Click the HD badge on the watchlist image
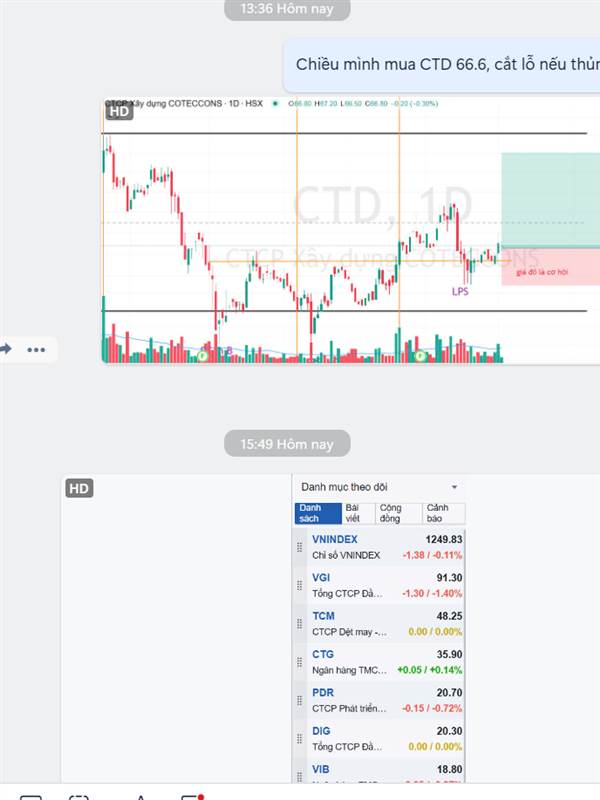The width and height of the screenshot is (600, 800). [x=79, y=489]
